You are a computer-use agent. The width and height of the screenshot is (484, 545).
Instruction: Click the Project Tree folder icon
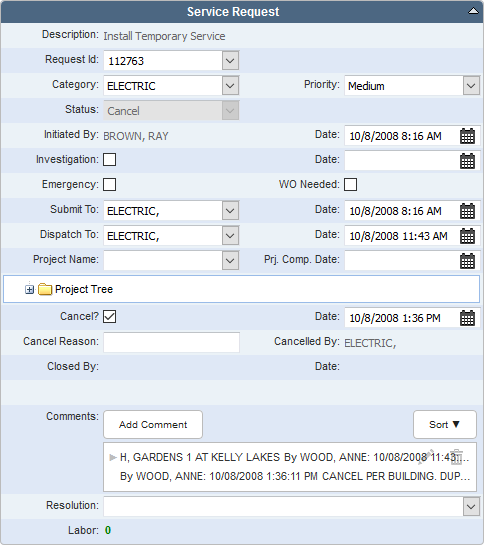click(45, 289)
